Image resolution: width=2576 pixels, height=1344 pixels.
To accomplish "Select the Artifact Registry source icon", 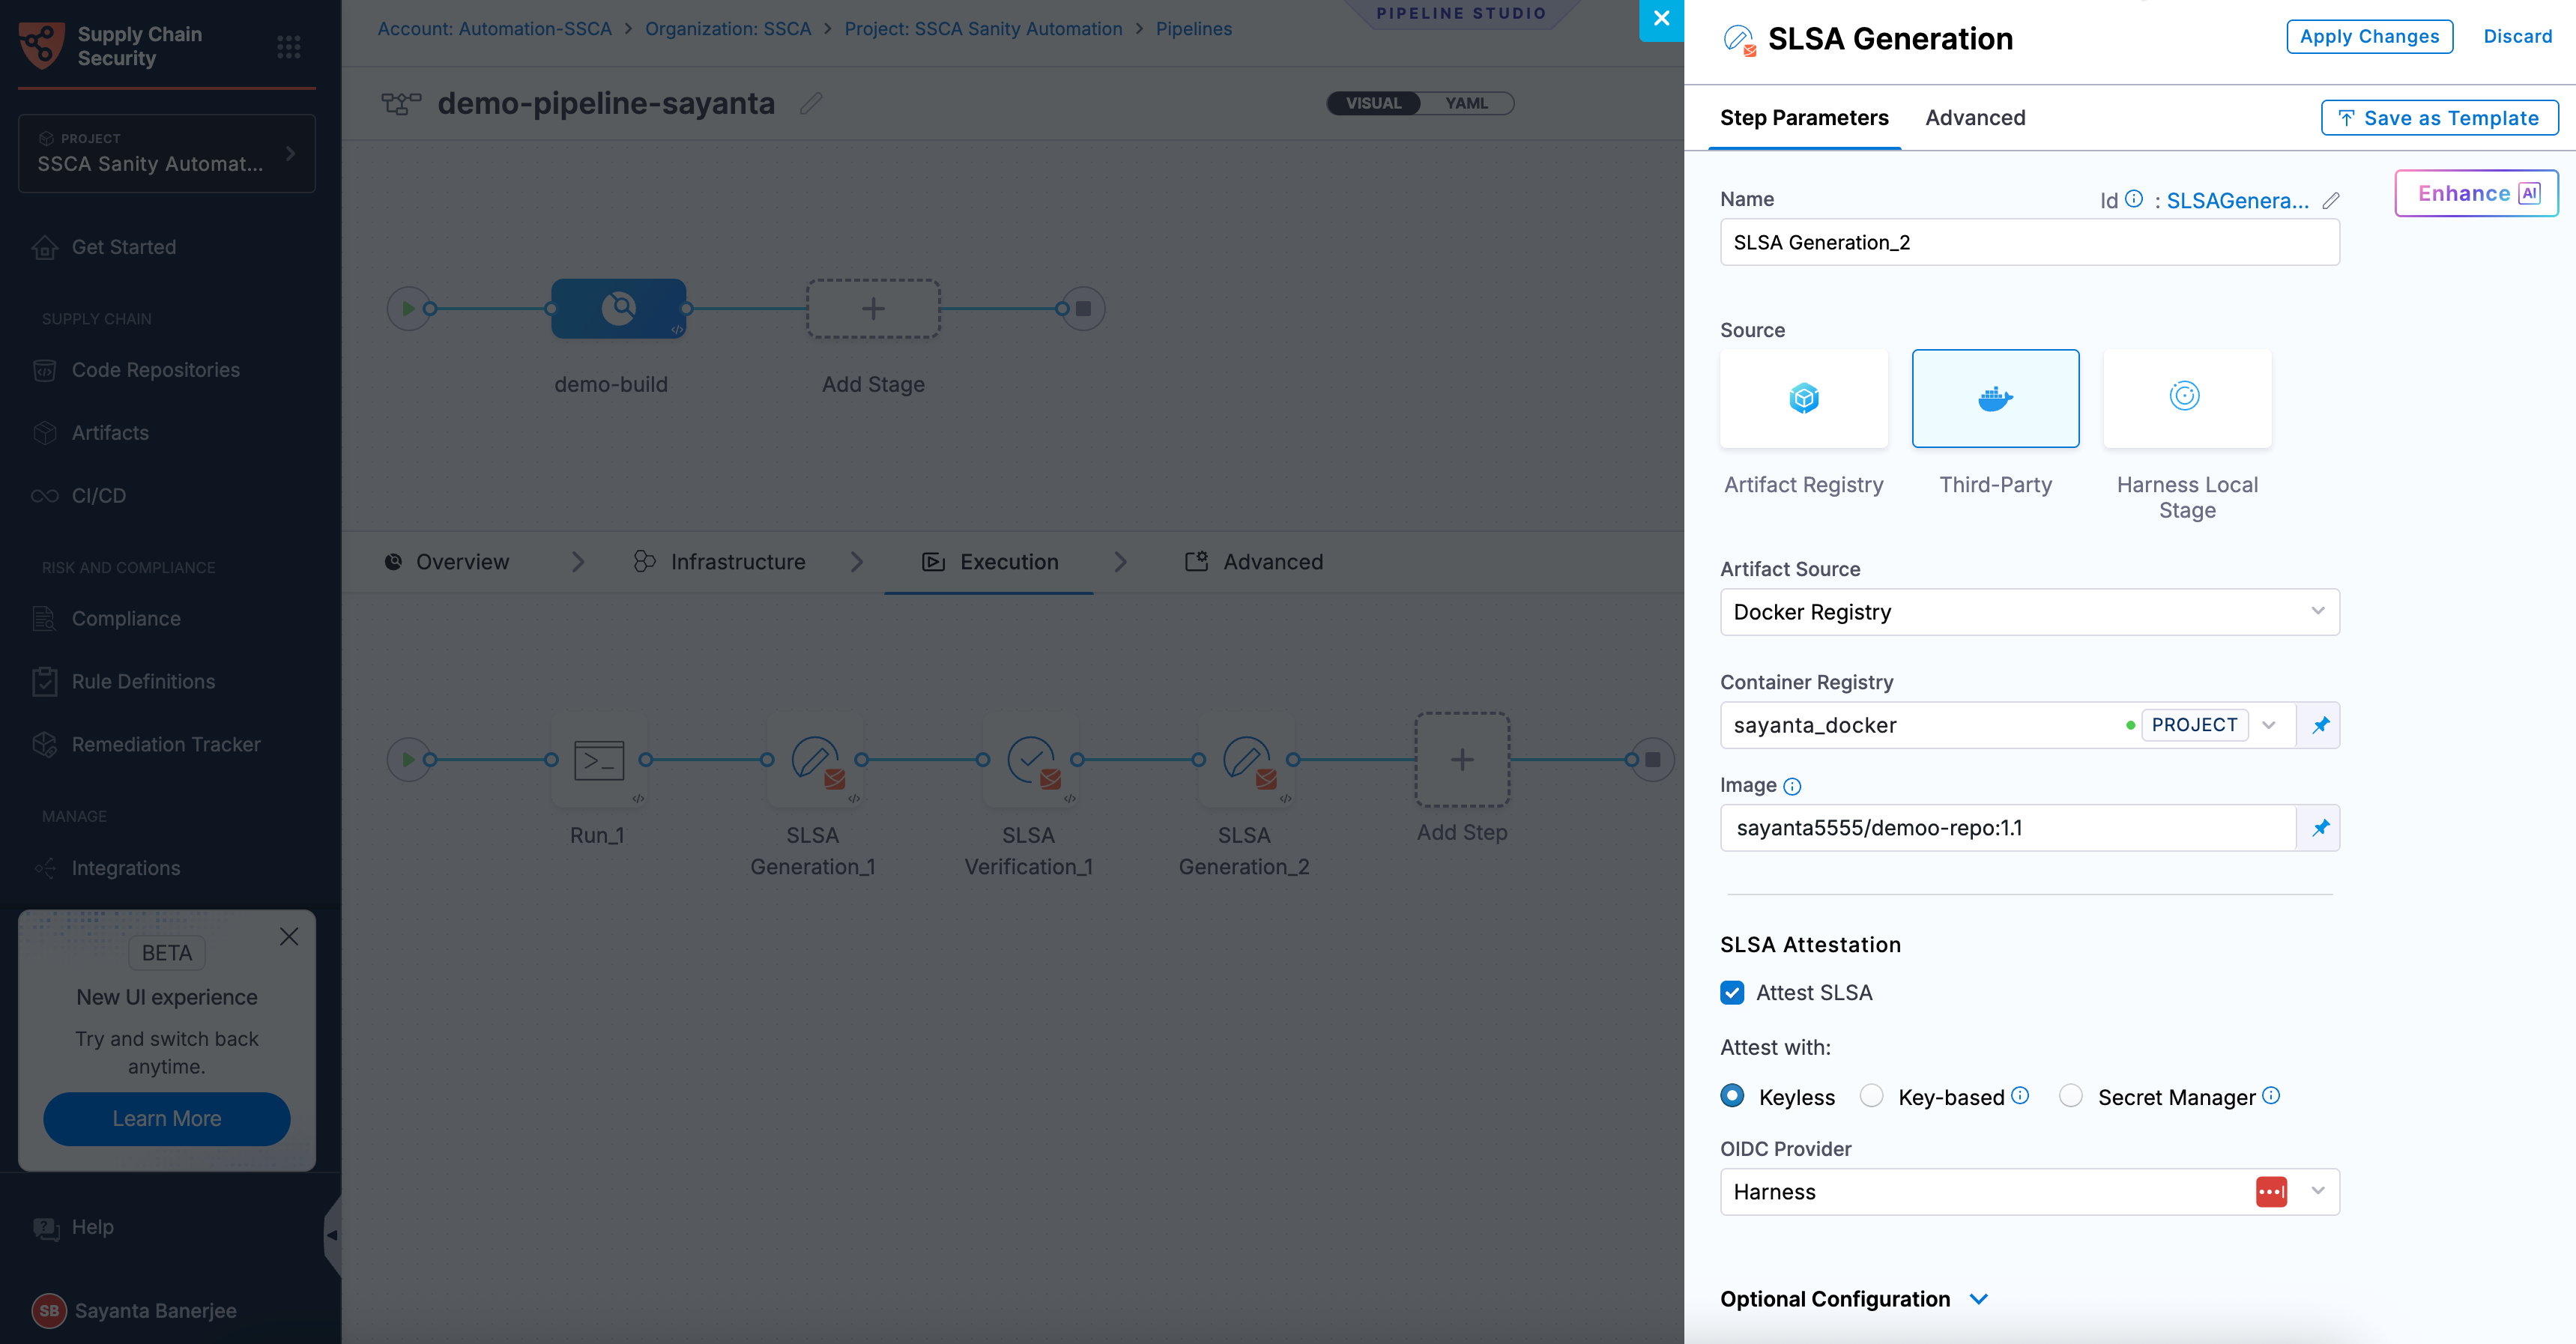I will (1803, 398).
